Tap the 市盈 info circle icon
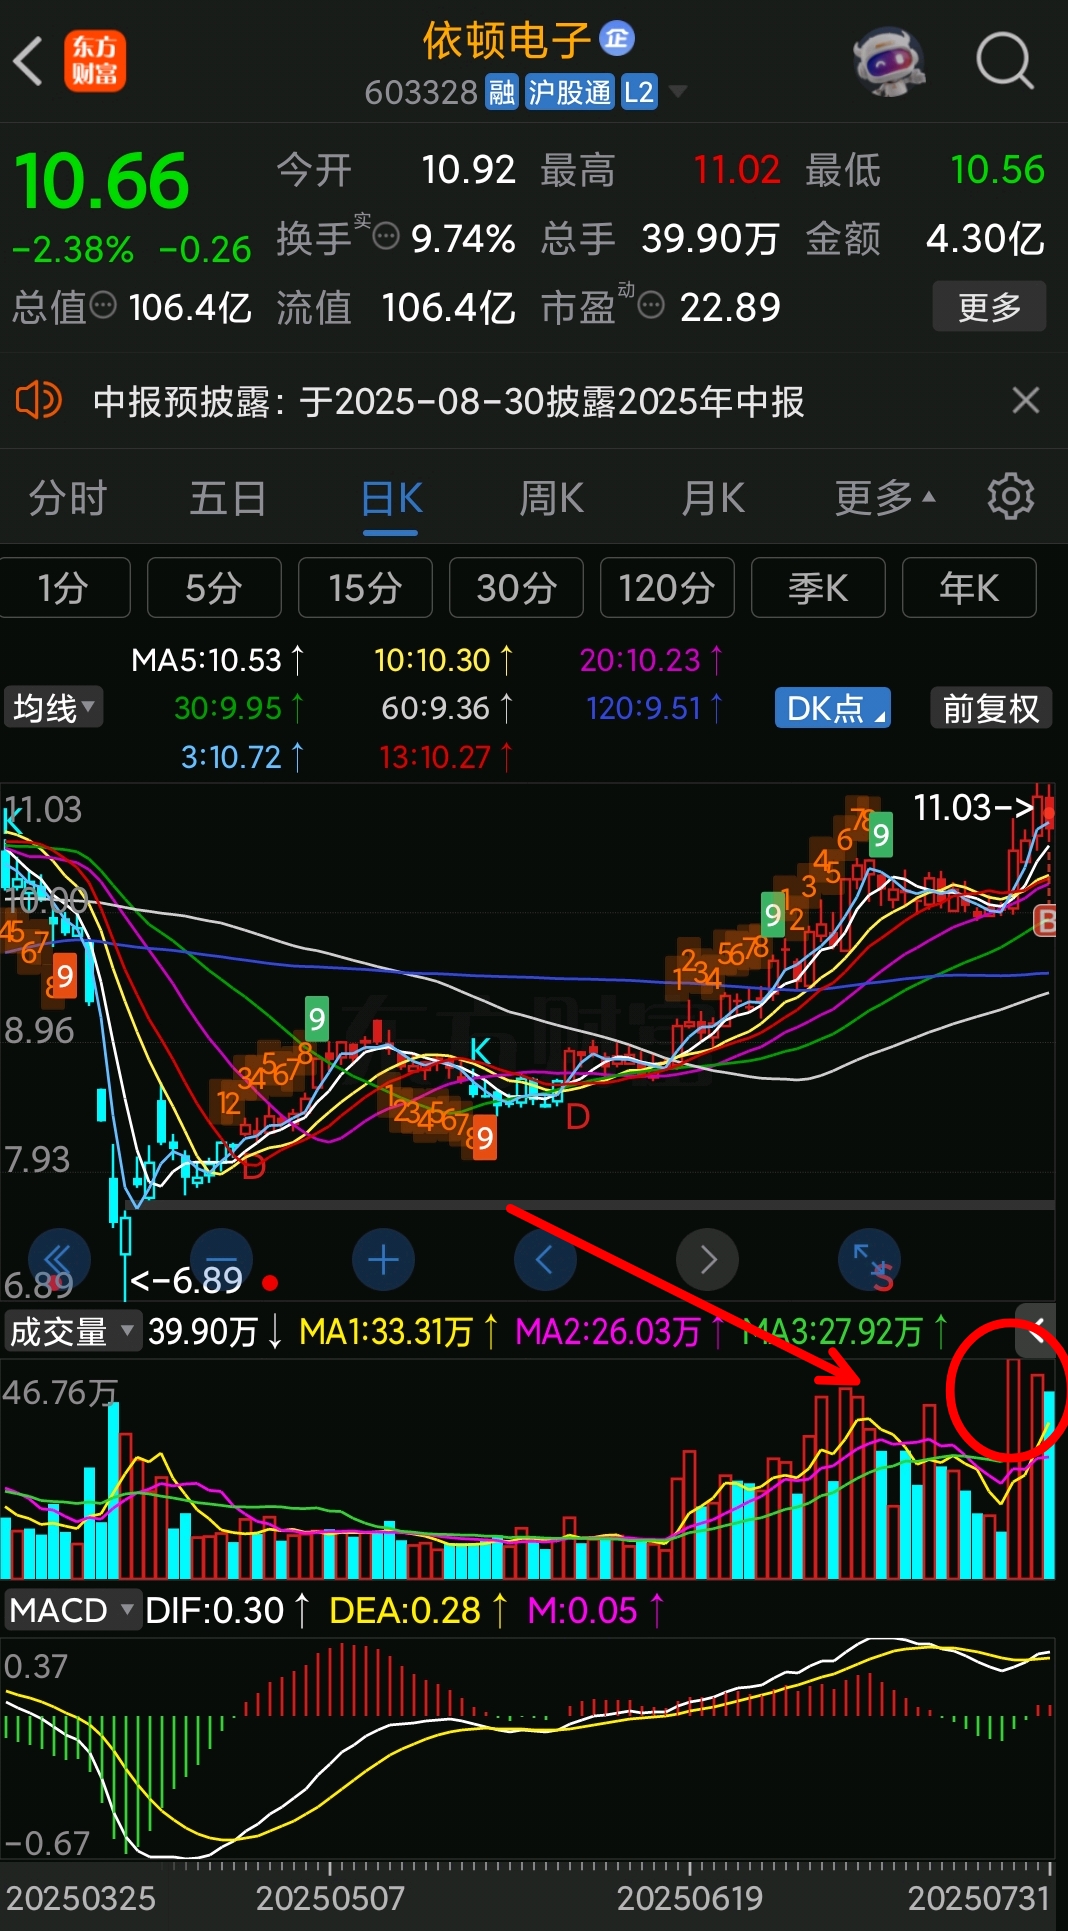Viewport: 1068px width, 1931px height. tap(651, 305)
